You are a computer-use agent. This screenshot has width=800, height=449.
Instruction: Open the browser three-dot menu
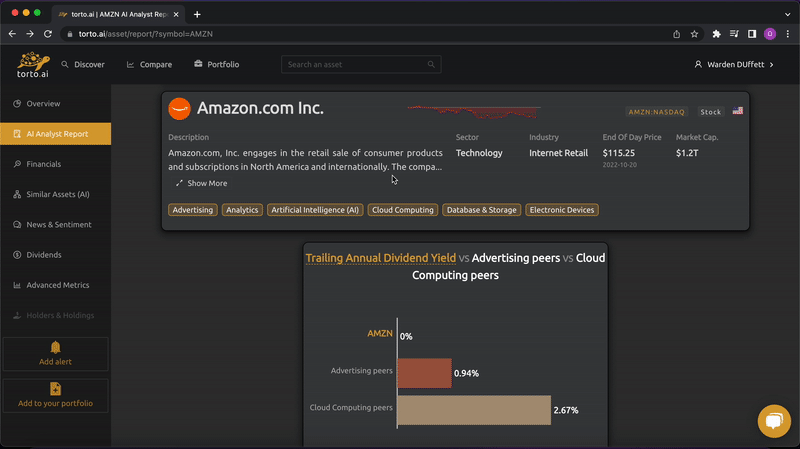(788, 34)
